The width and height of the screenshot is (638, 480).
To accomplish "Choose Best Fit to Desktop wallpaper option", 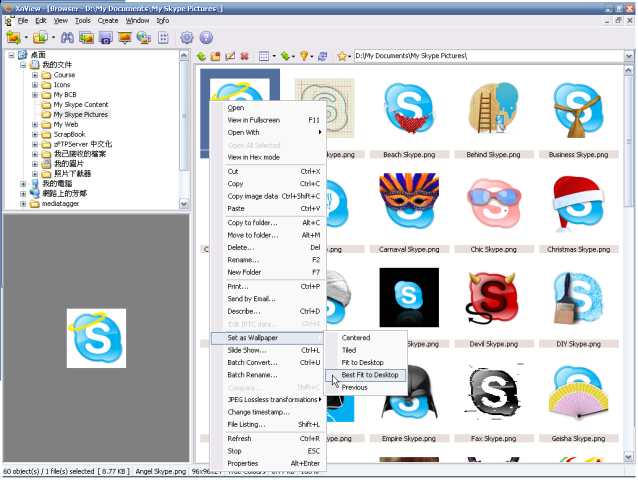I will click(366, 375).
